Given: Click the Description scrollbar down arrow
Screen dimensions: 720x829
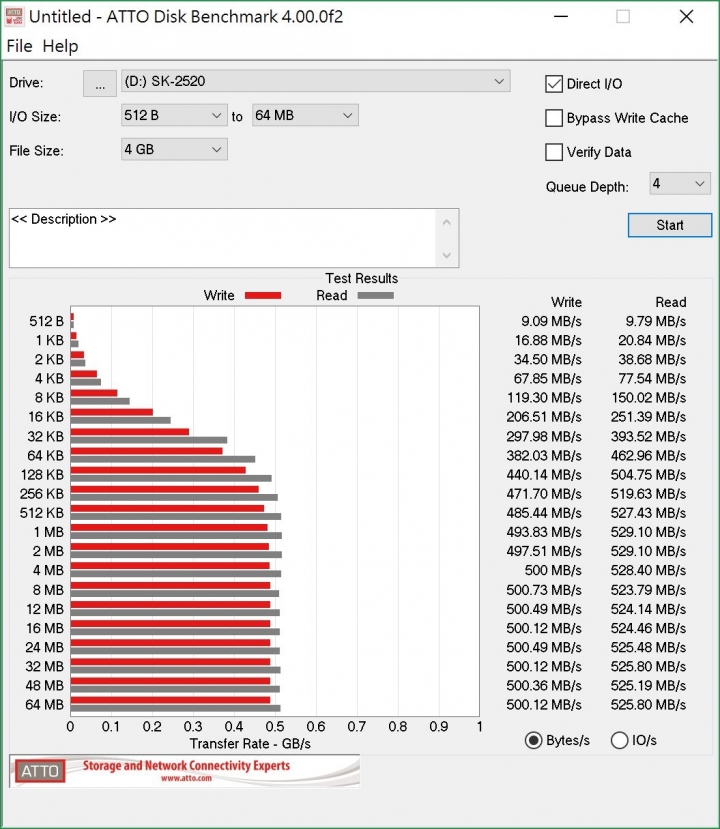Looking at the screenshot, I should 447,255.
